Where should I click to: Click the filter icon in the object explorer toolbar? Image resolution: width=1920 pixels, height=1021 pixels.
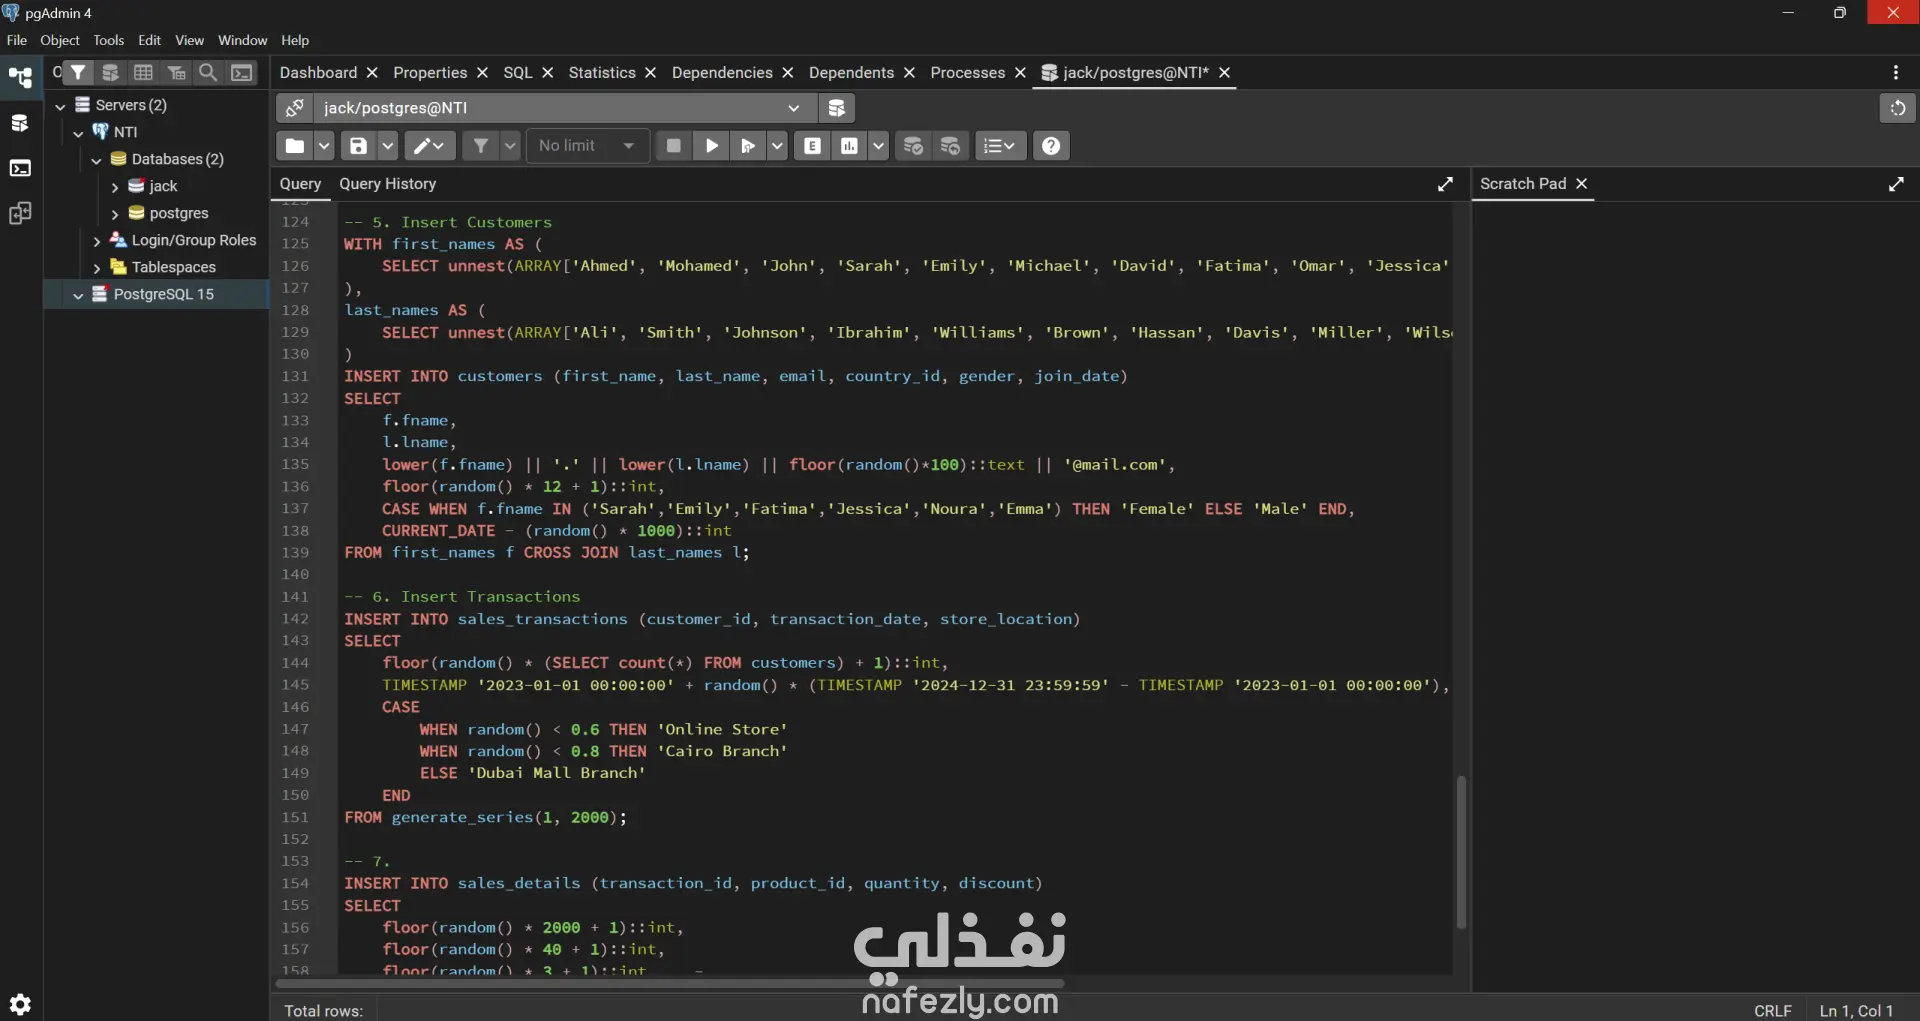pyautogui.click(x=78, y=72)
